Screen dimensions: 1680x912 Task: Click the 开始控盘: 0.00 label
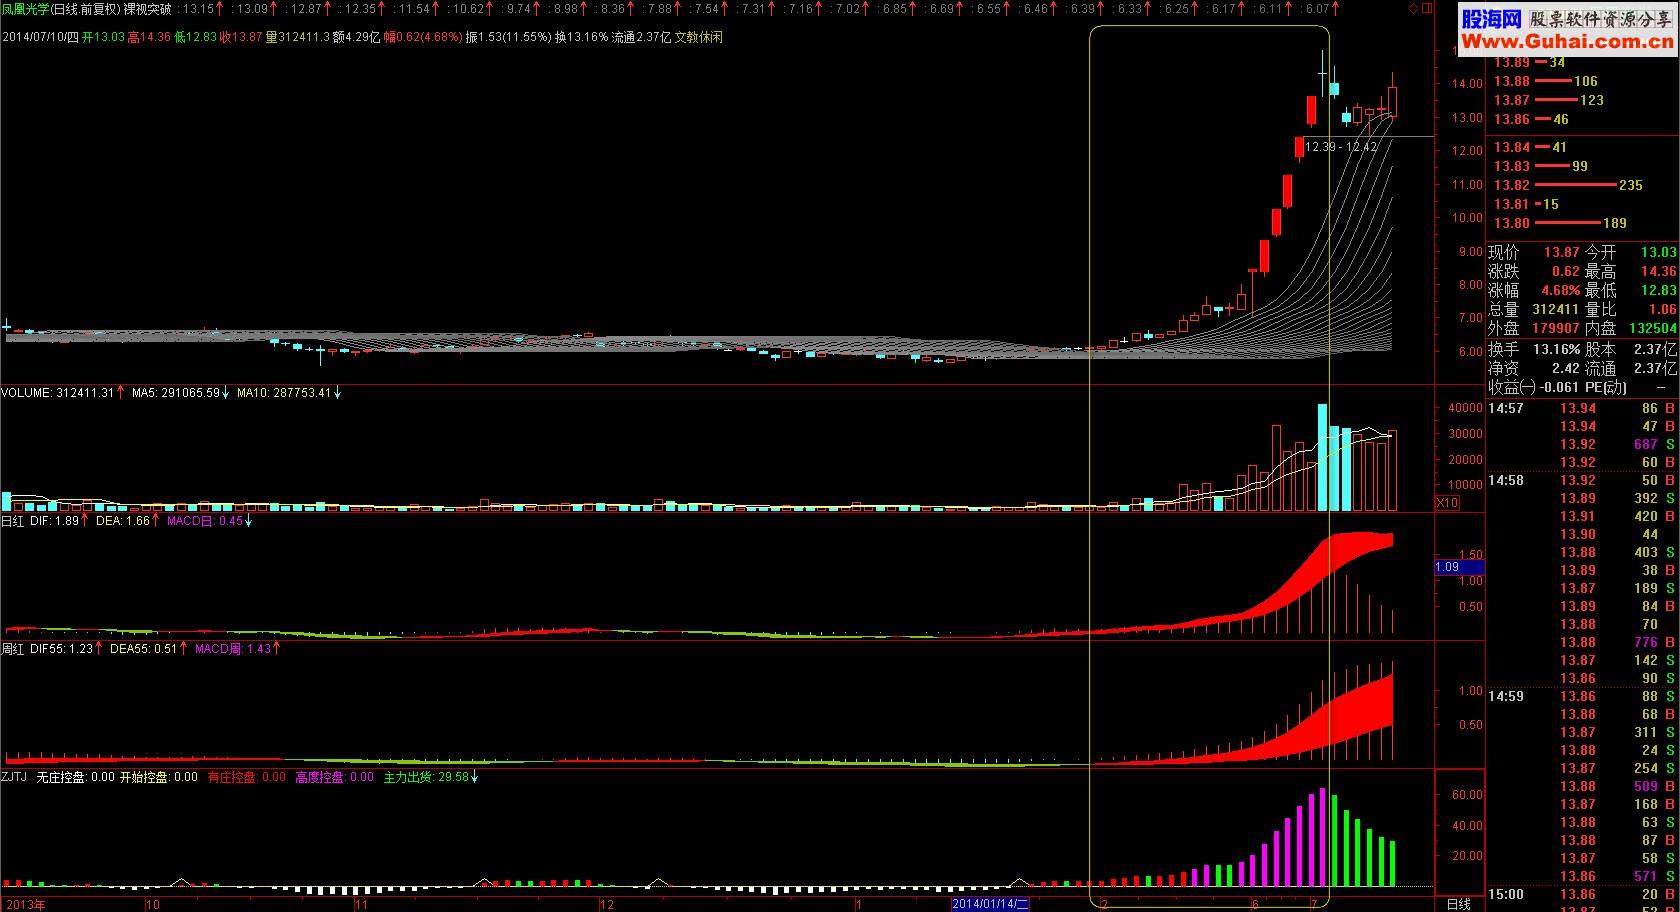click(x=158, y=777)
